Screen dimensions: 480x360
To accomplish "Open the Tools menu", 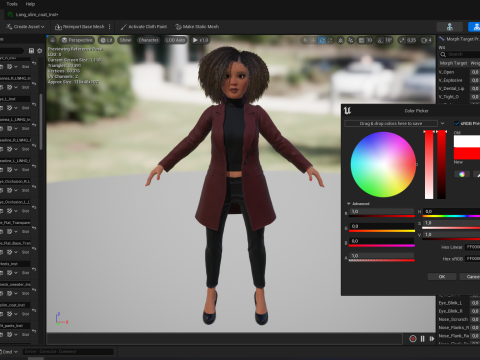I will click(x=12, y=4).
